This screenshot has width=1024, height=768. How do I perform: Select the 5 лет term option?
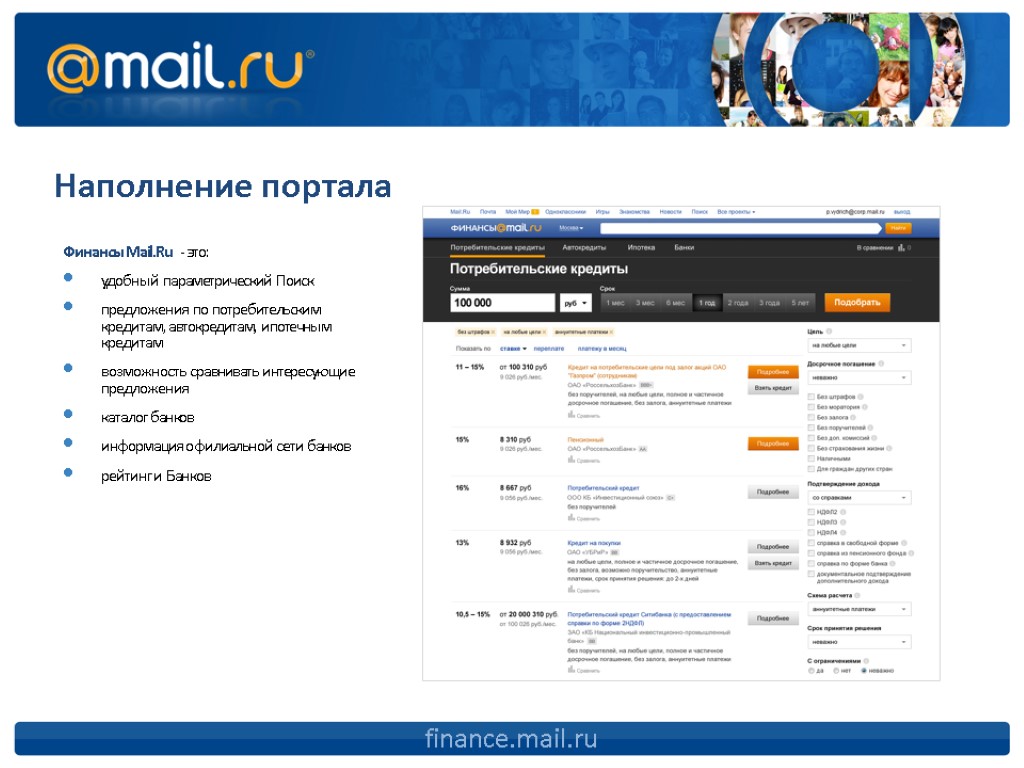(800, 303)
